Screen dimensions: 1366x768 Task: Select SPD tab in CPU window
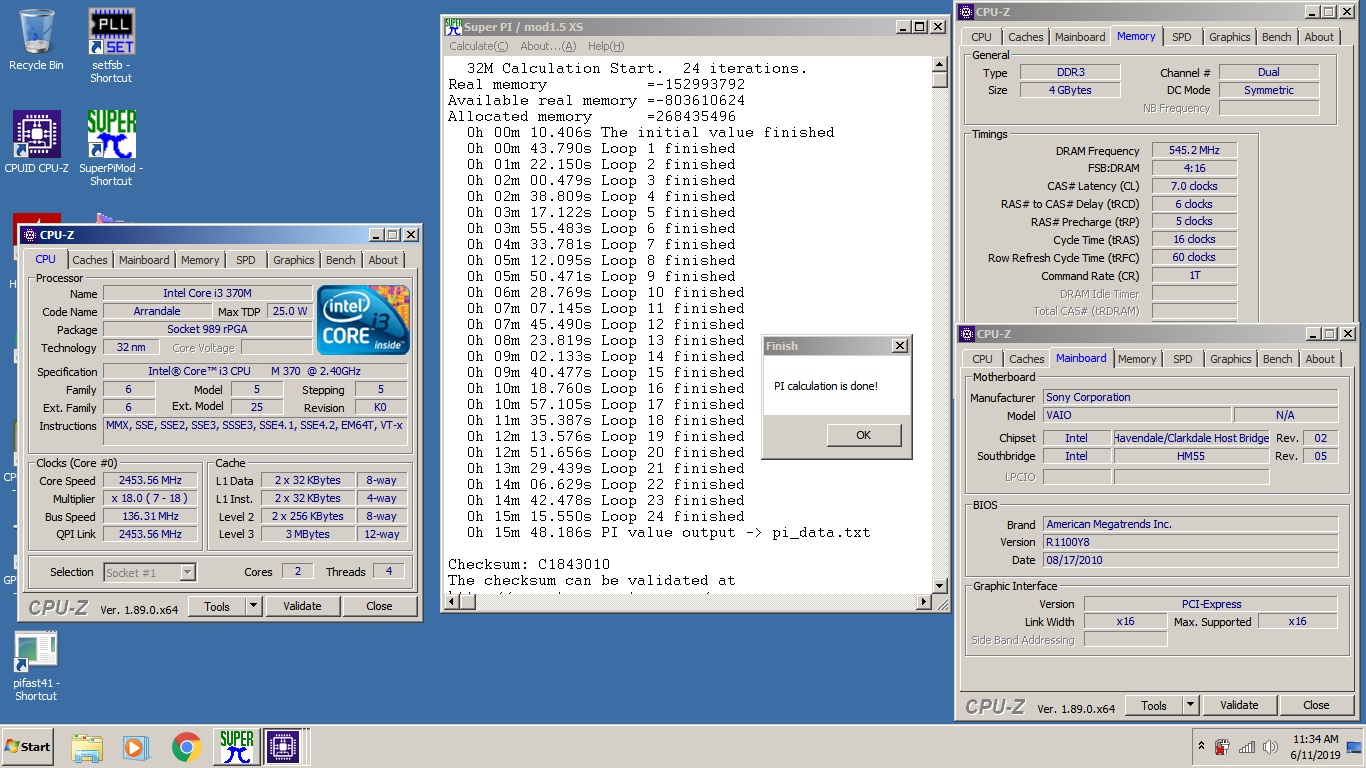246,260
